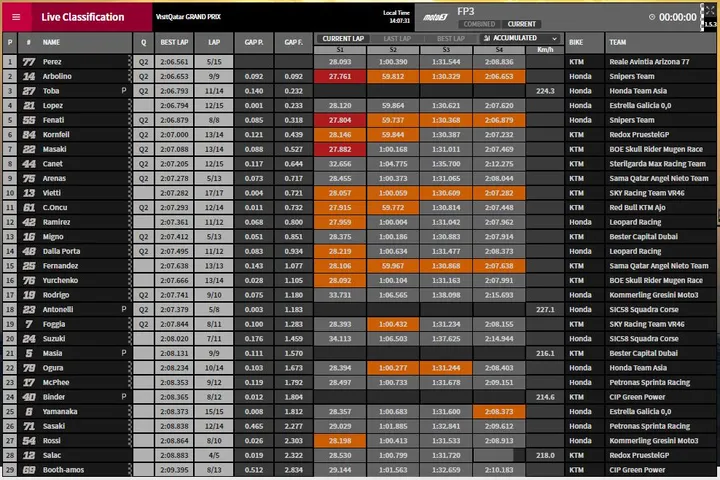Image resolution: width=720 pixels, height=480 pixels.
Task: Click the clock icon beside the 00:00:00 timer
Action: [x=652, y=17]
